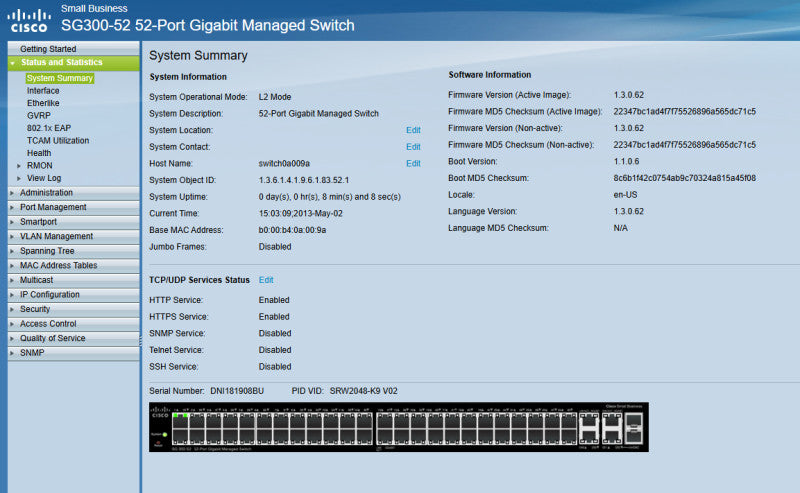800x493 pixels.
Task: Open GVRP statistics page
Action: coord(38,115)
